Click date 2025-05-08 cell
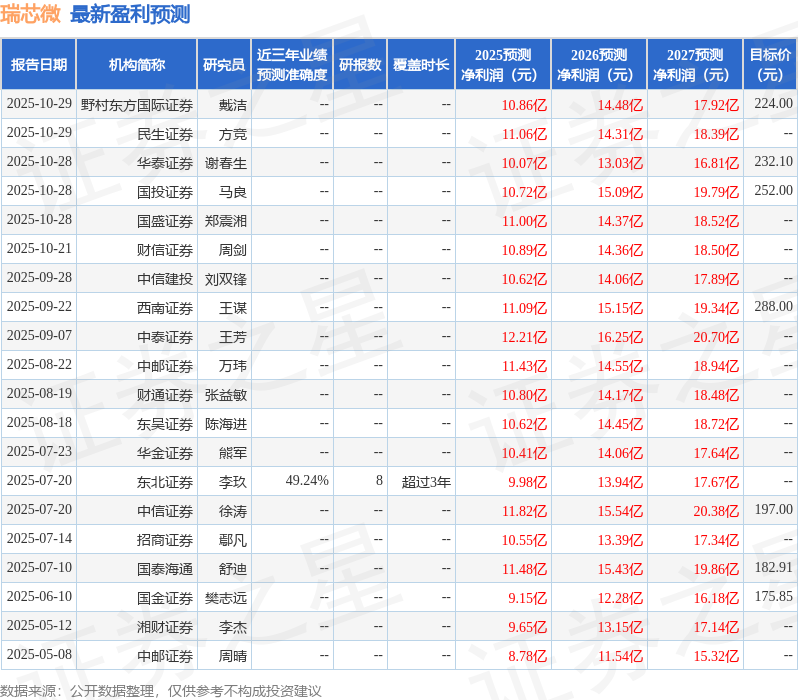Viewport: 798px width, 700px height. click(x=39, y=655)
